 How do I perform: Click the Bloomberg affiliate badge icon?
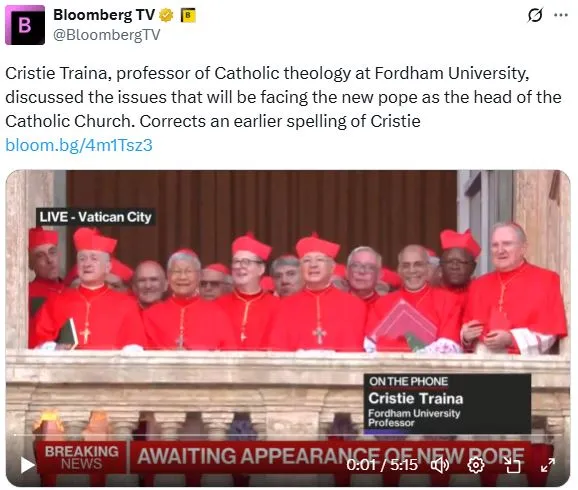(188, 15)
